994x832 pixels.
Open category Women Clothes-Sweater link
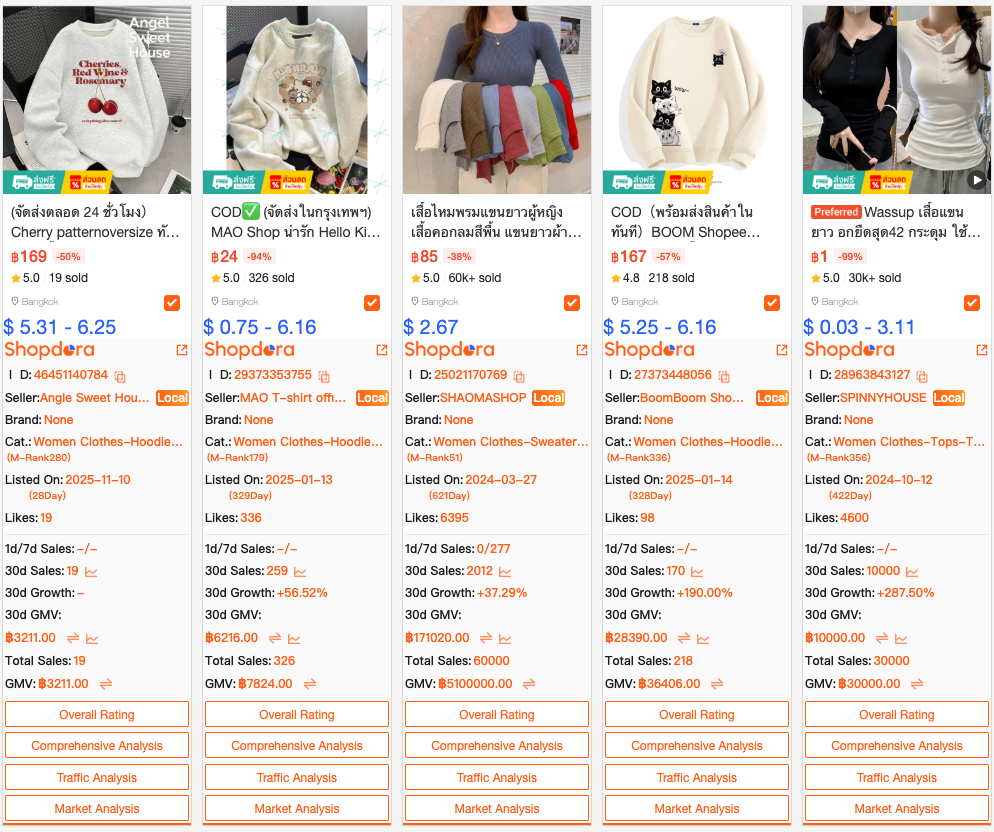pyautogui.click(x=511, y=441)
